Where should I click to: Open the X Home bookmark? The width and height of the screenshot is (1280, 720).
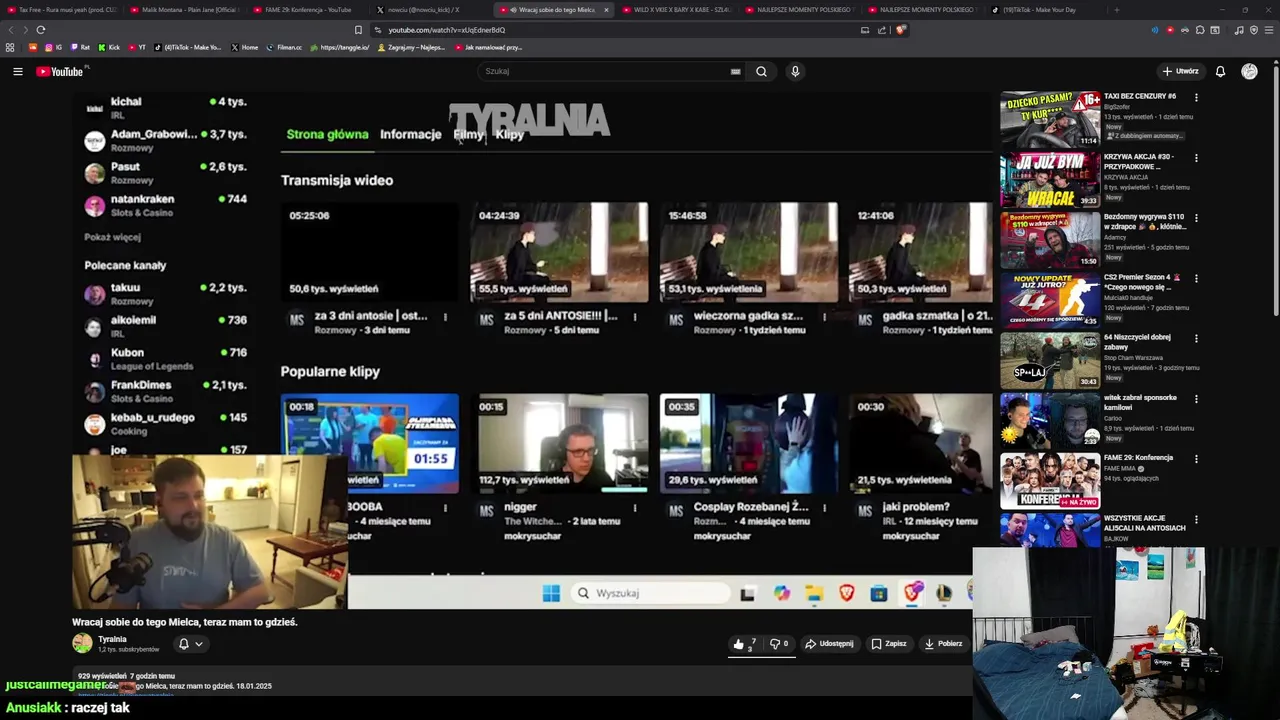point(244,47)
